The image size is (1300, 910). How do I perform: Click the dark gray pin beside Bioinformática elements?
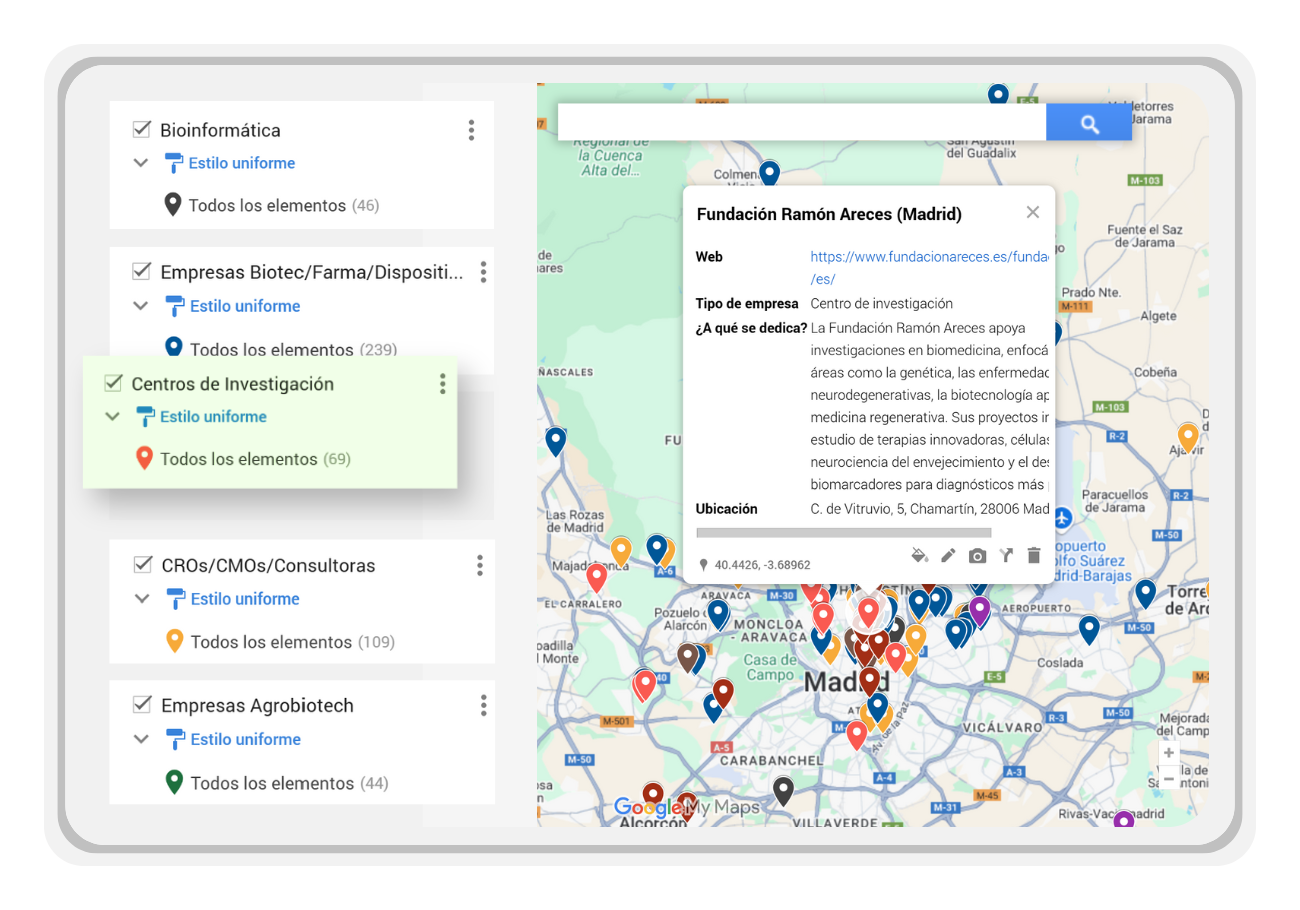point(173,205)
